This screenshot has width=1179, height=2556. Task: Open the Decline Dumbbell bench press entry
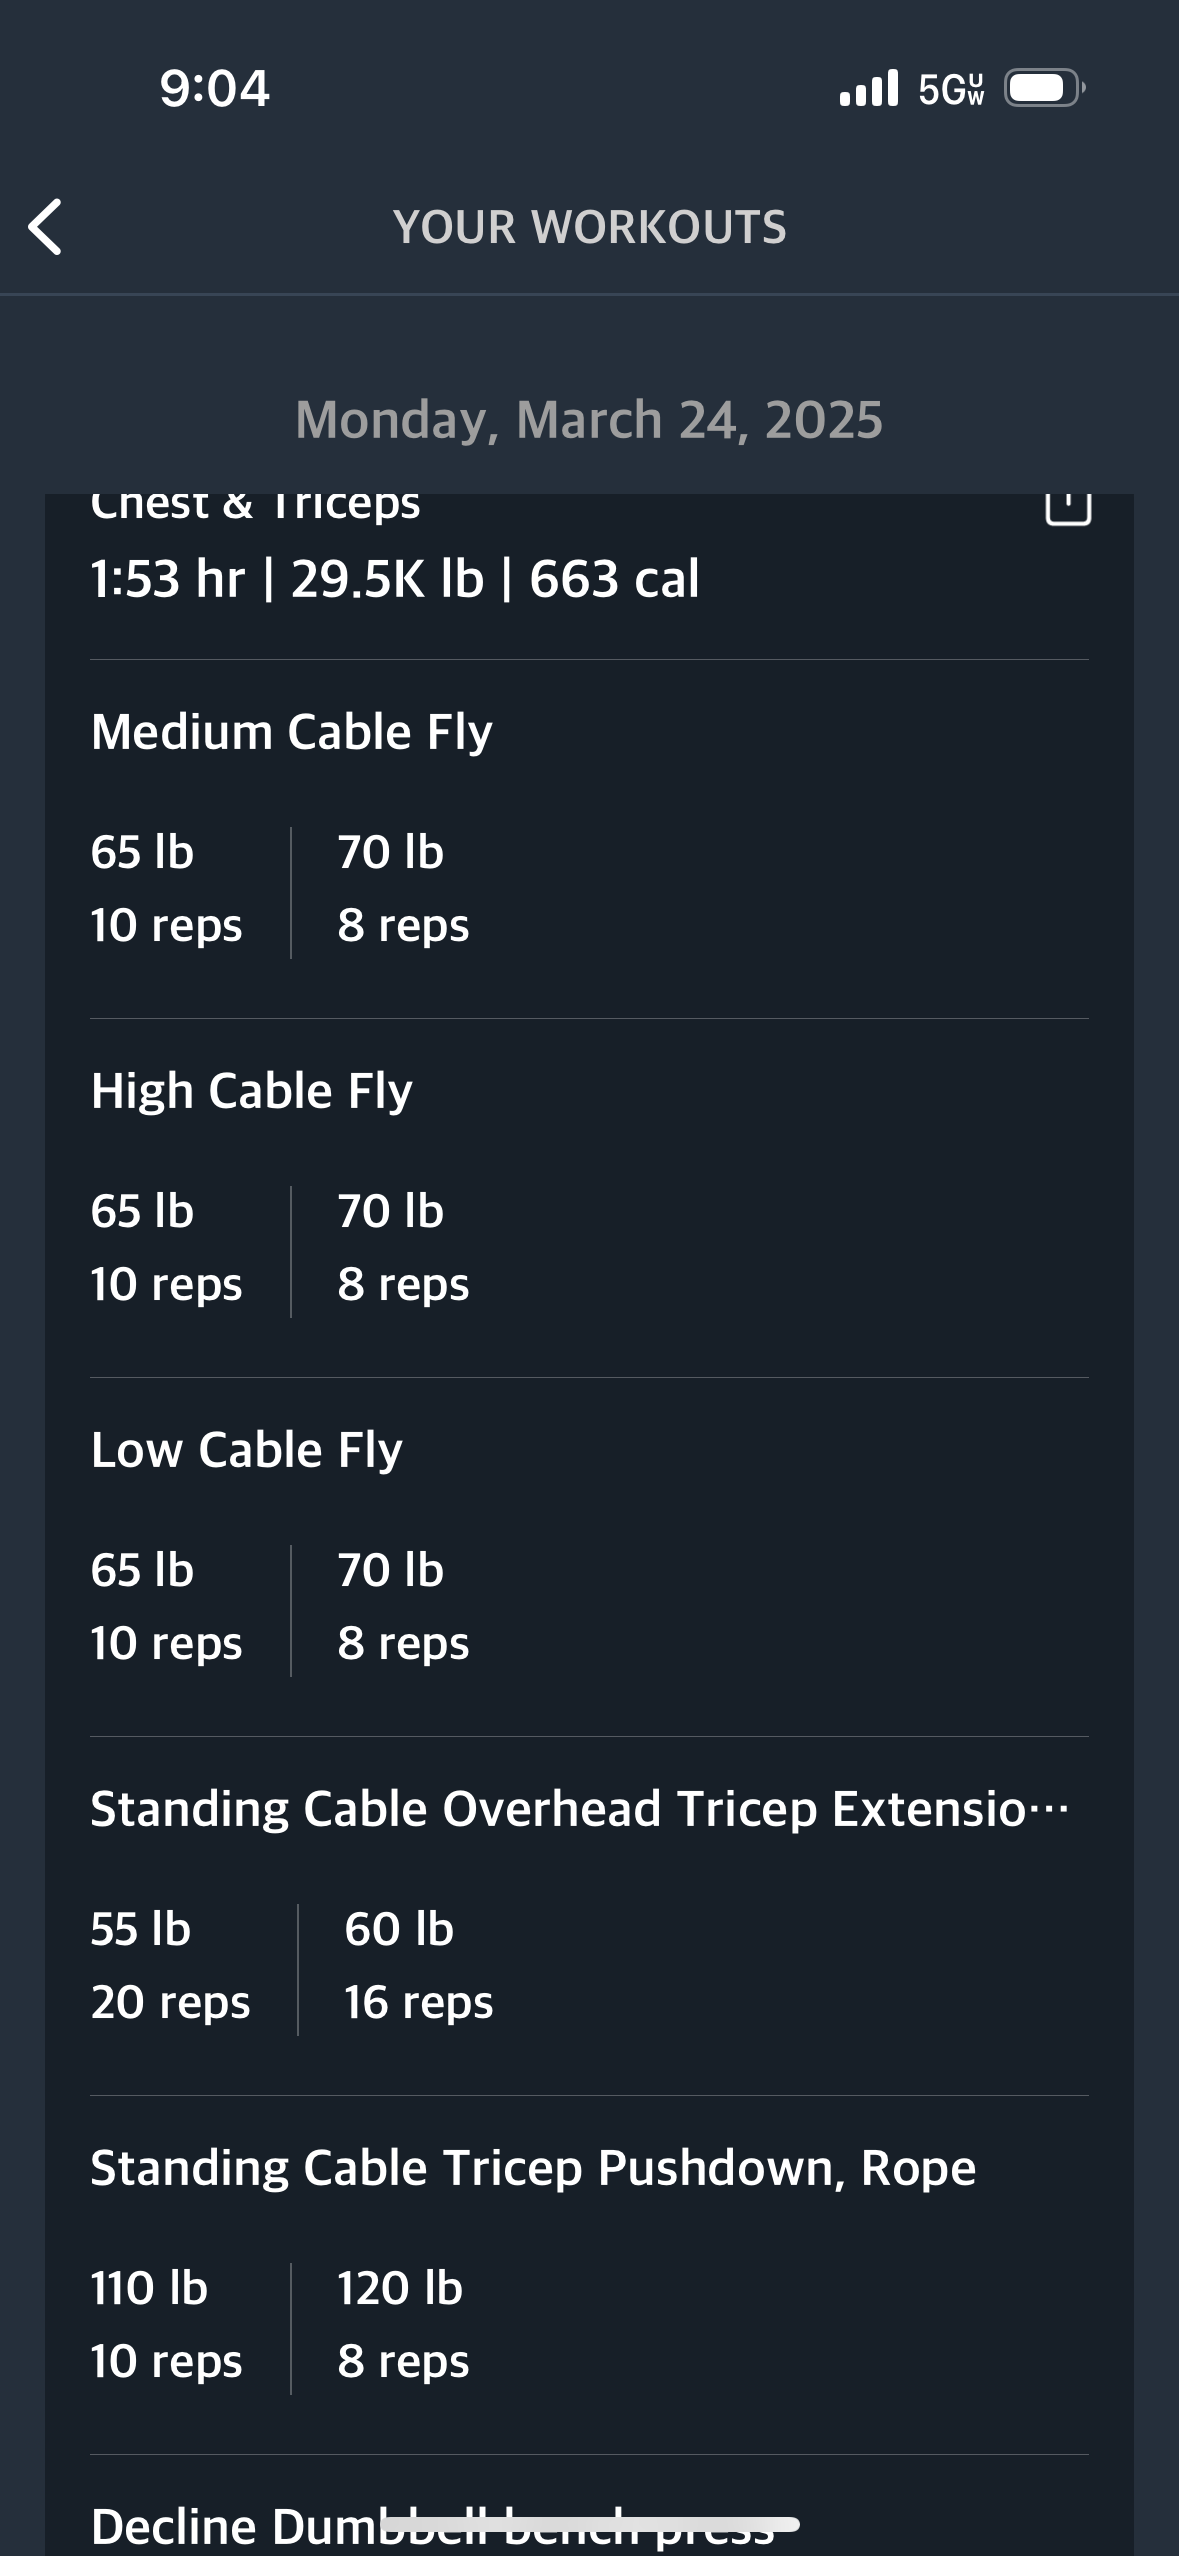[432, 2527]
